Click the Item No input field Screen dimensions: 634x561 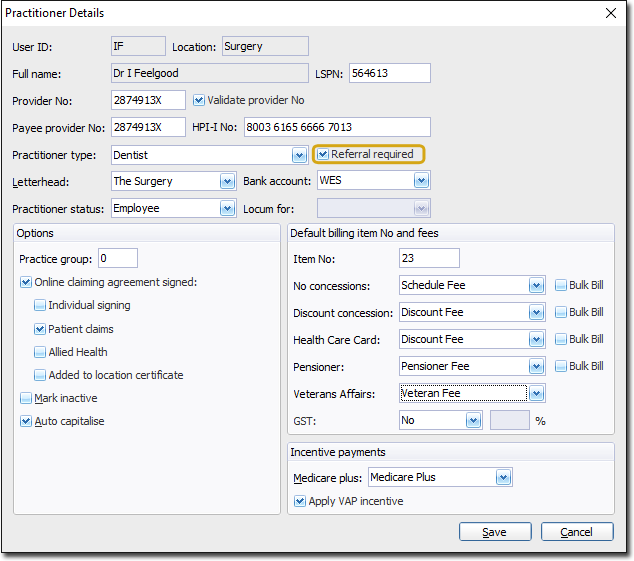point(429,258)
